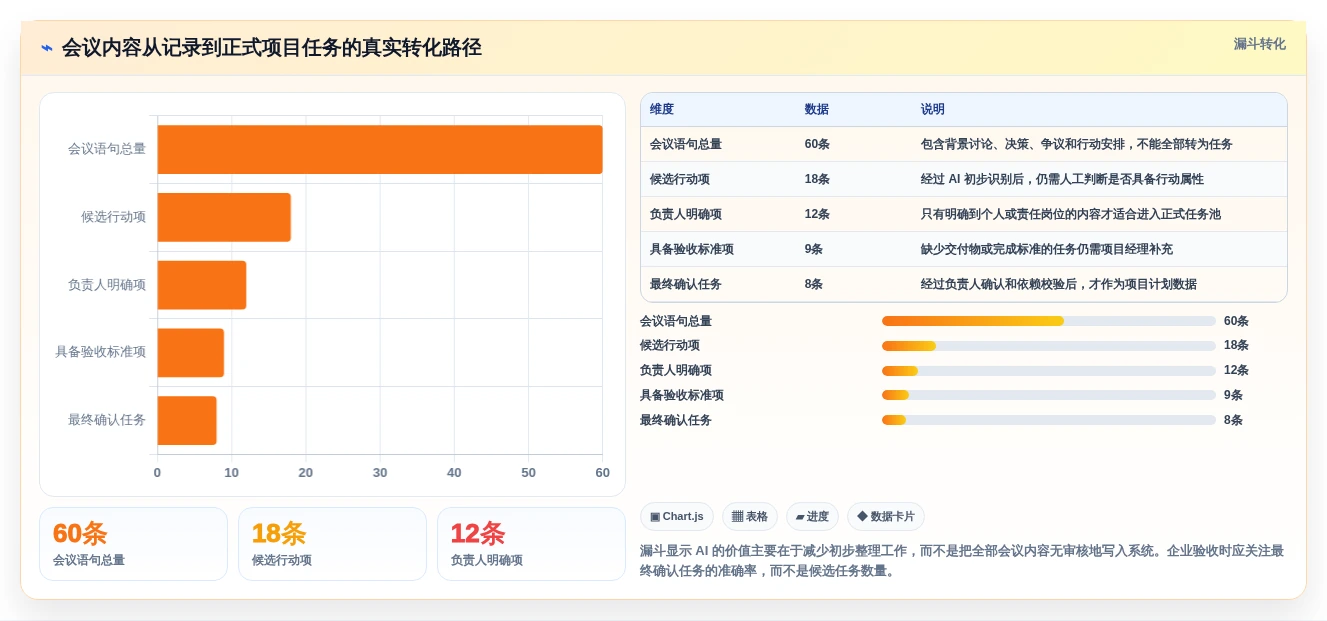Click the 最终确认任务 progress bar
This screenshot has height=621, width=1327.
pyautogui.click(x=1049, y=420)
